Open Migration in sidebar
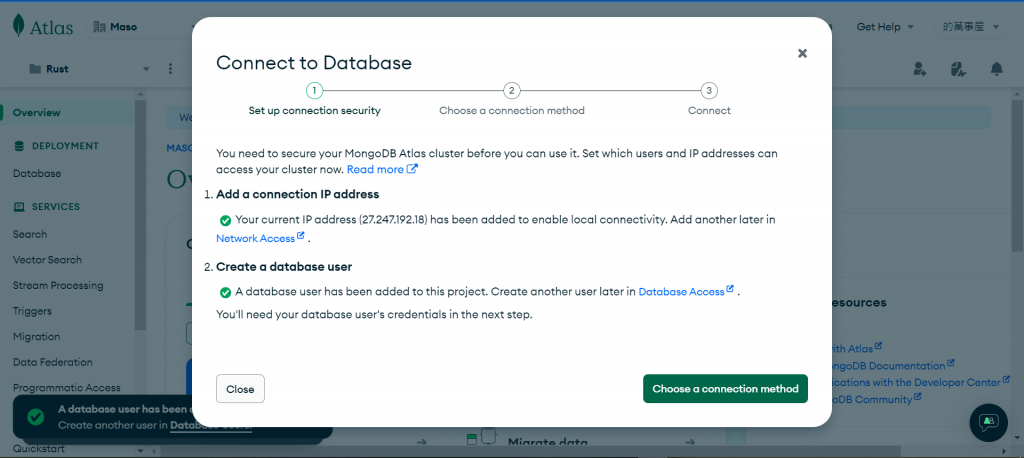 pyautogui.click(x=37, y=336)
